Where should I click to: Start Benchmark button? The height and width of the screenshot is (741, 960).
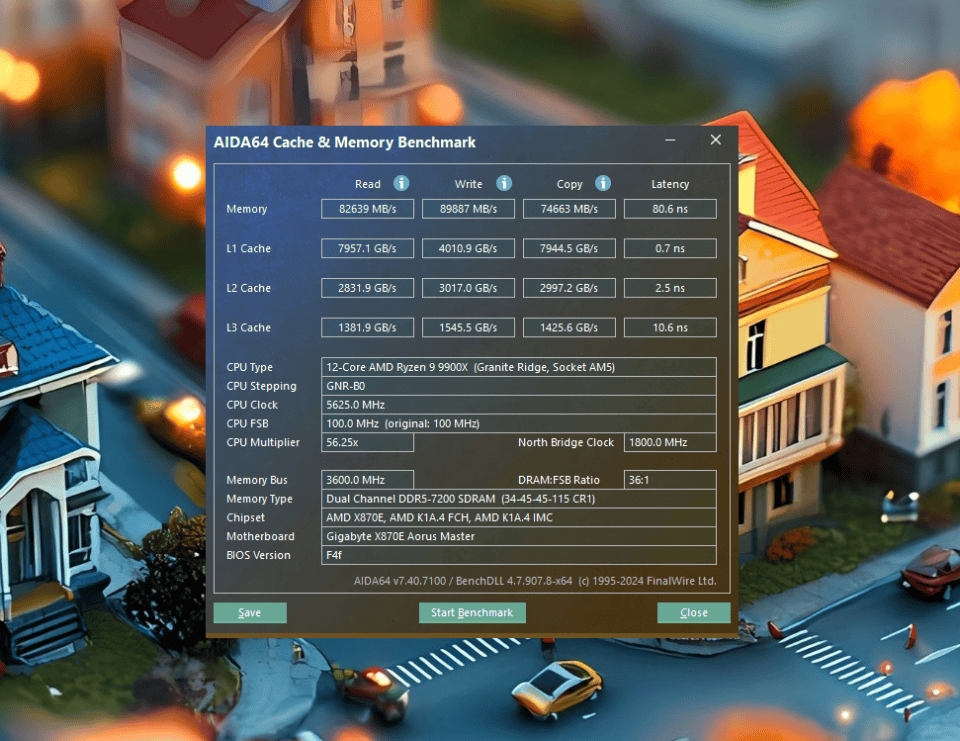coord(472,612)
